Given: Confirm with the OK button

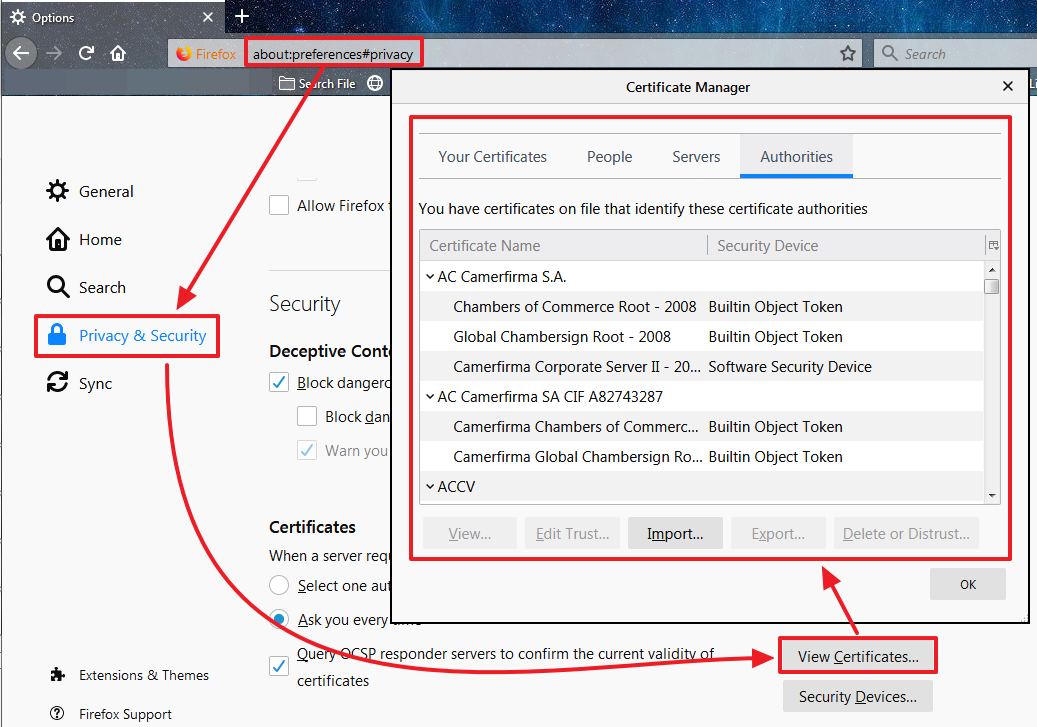Looking at the screenshot, I should [968, 584].
